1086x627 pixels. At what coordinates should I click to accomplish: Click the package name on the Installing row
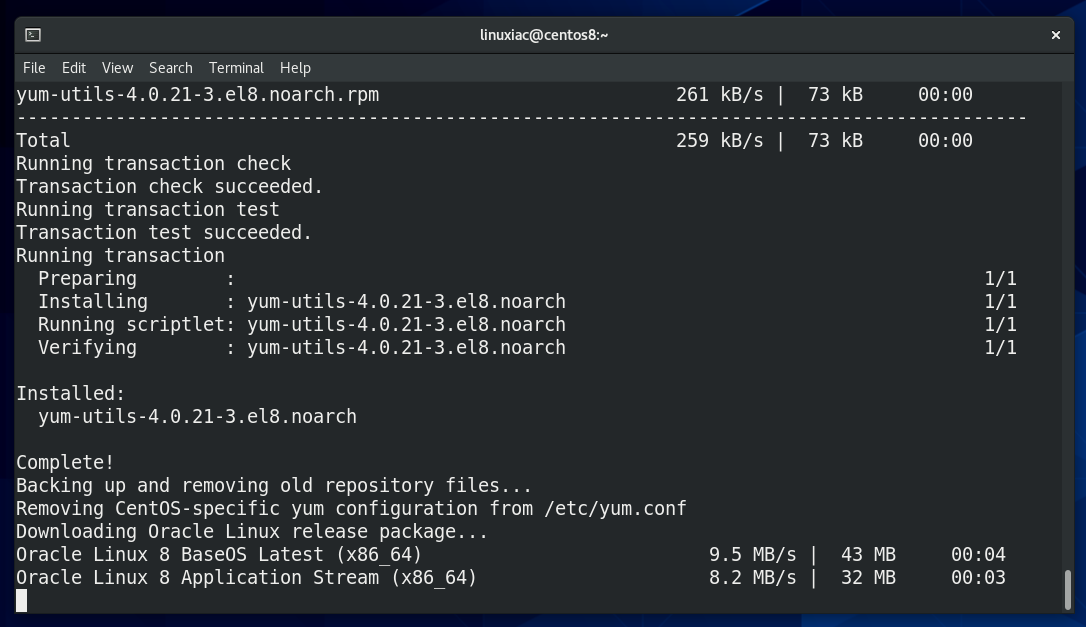(407, 301)
